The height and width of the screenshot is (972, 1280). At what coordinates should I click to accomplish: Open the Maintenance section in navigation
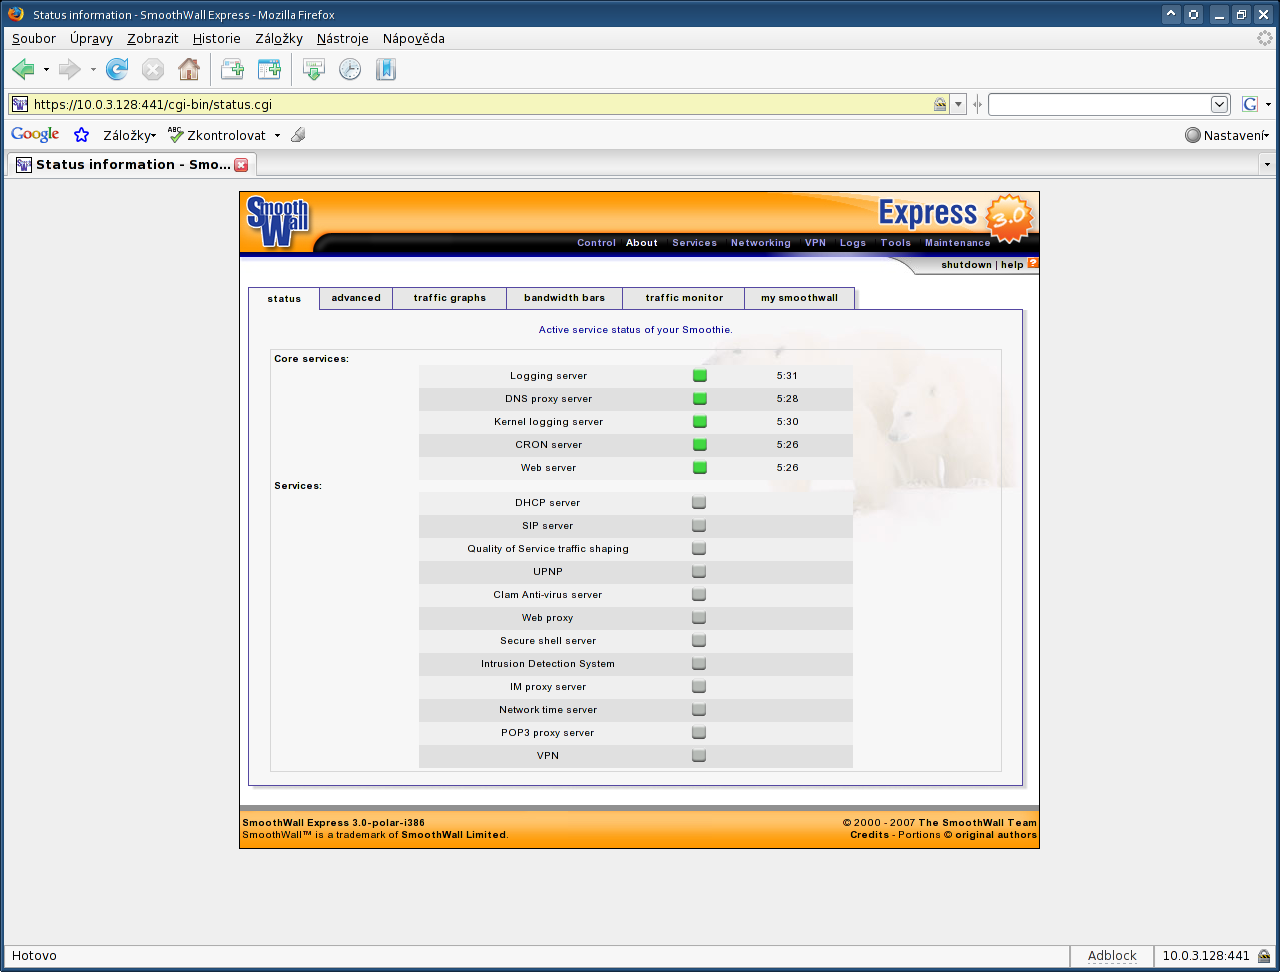pos(958,243)
